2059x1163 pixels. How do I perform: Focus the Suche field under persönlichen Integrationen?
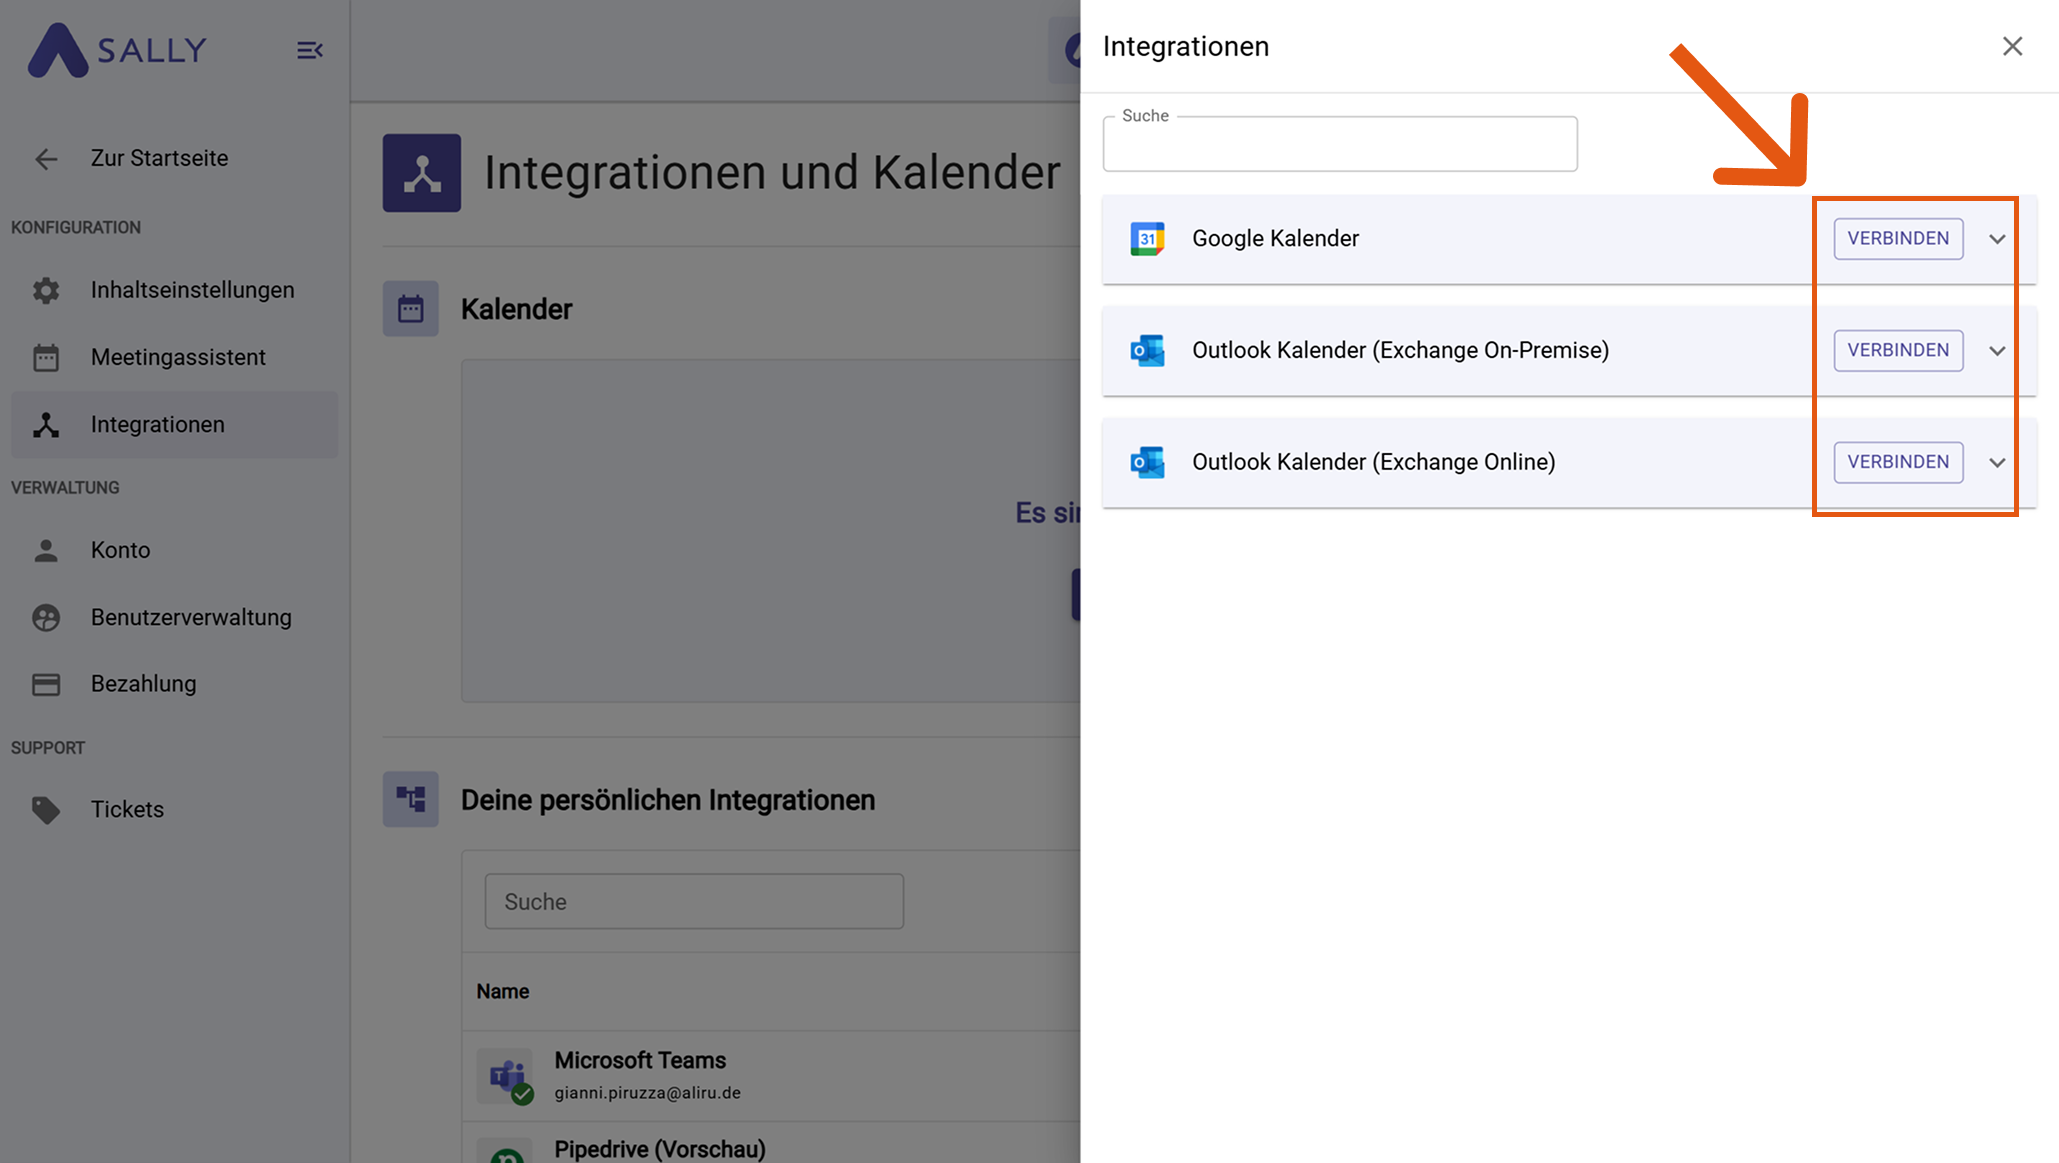(x=694, y=902)
